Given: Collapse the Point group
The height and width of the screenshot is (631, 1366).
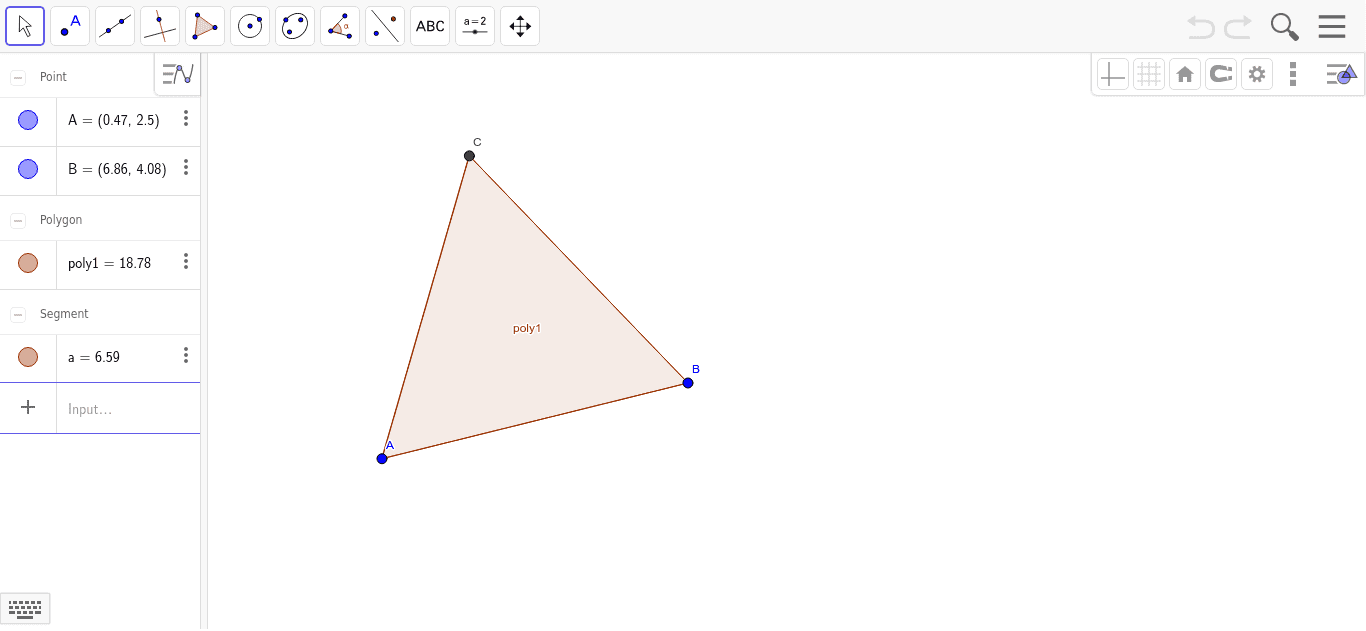Looking at the screenshot, I should pos(18,78).
